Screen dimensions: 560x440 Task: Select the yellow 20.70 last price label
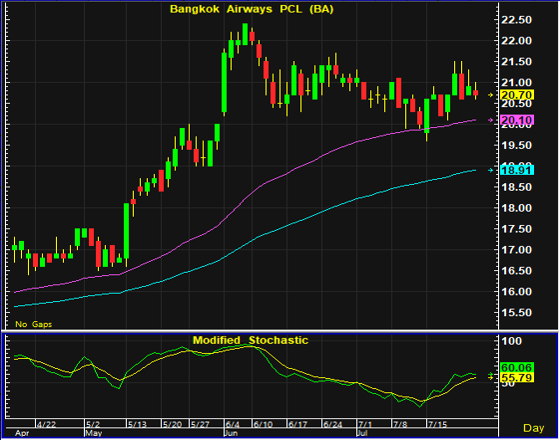pos(517,95)
